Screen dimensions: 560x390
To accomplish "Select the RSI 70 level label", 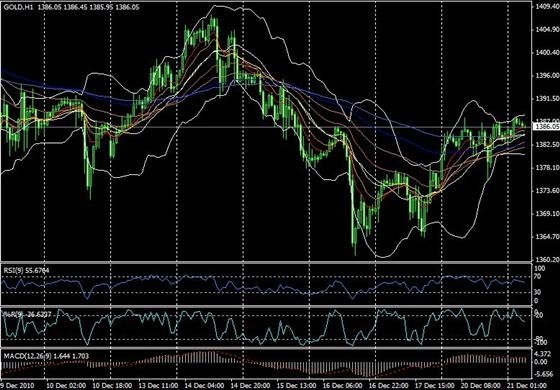I will pos(539,276).
